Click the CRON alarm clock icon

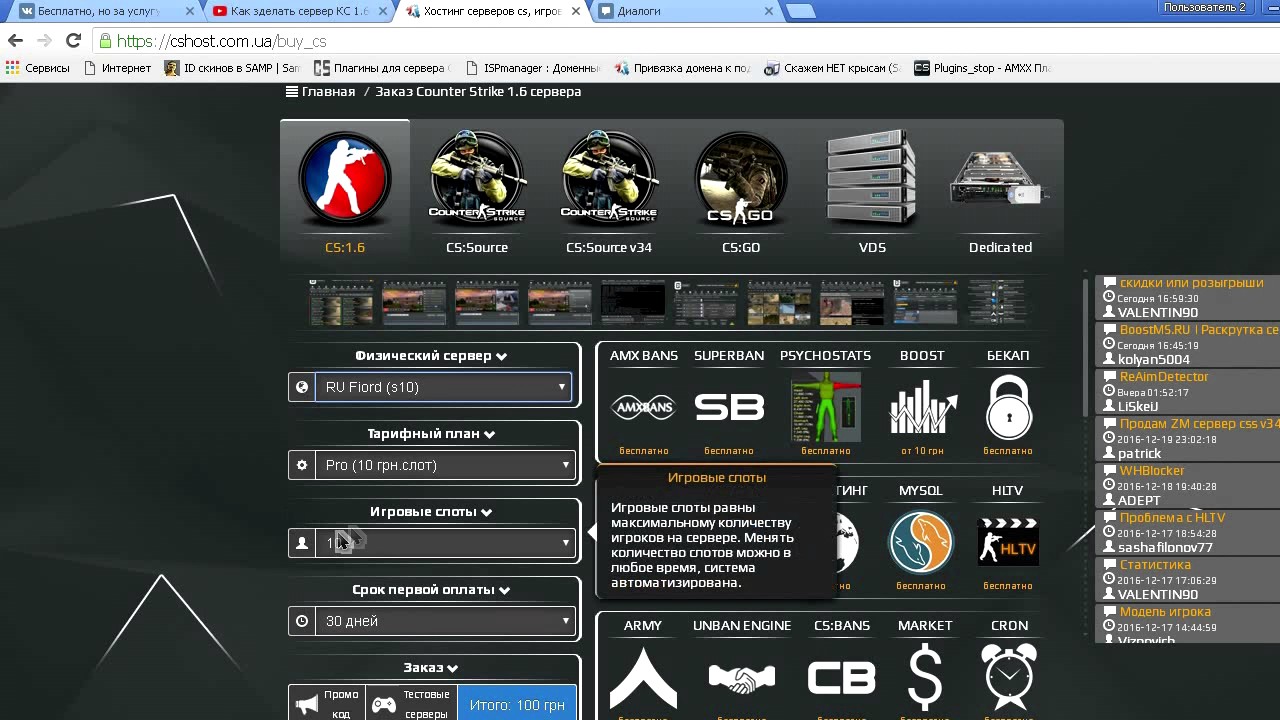point(1009,677)
